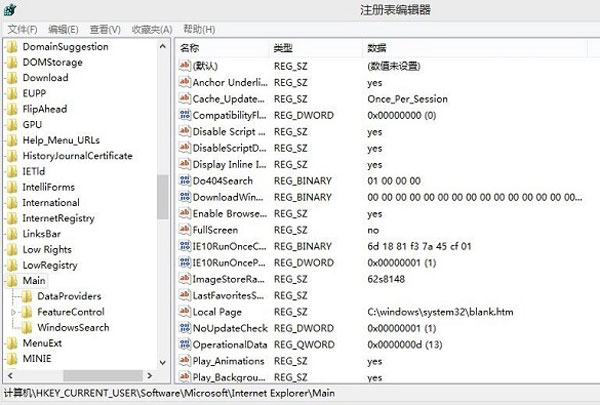Viewport: 600px width, 405px height.
Task: Select the NoUpdateCheck value entry
Action: point(228,328)
